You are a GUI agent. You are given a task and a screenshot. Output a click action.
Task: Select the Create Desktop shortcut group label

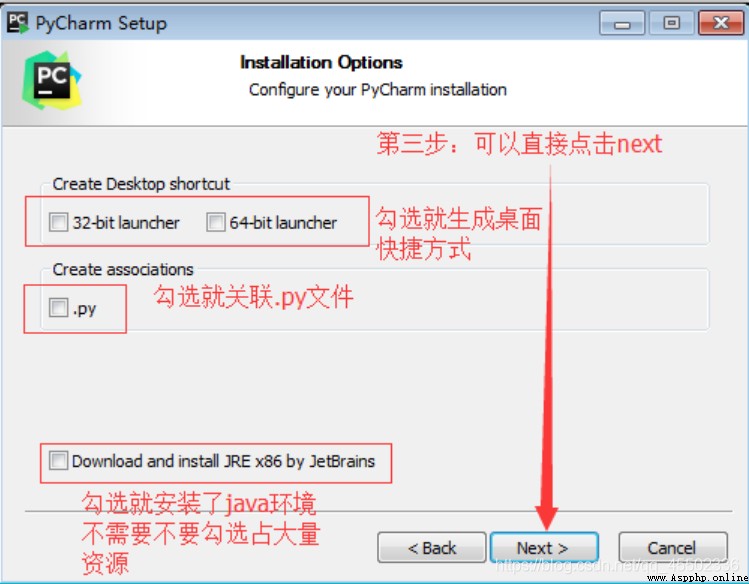(141, 184)
